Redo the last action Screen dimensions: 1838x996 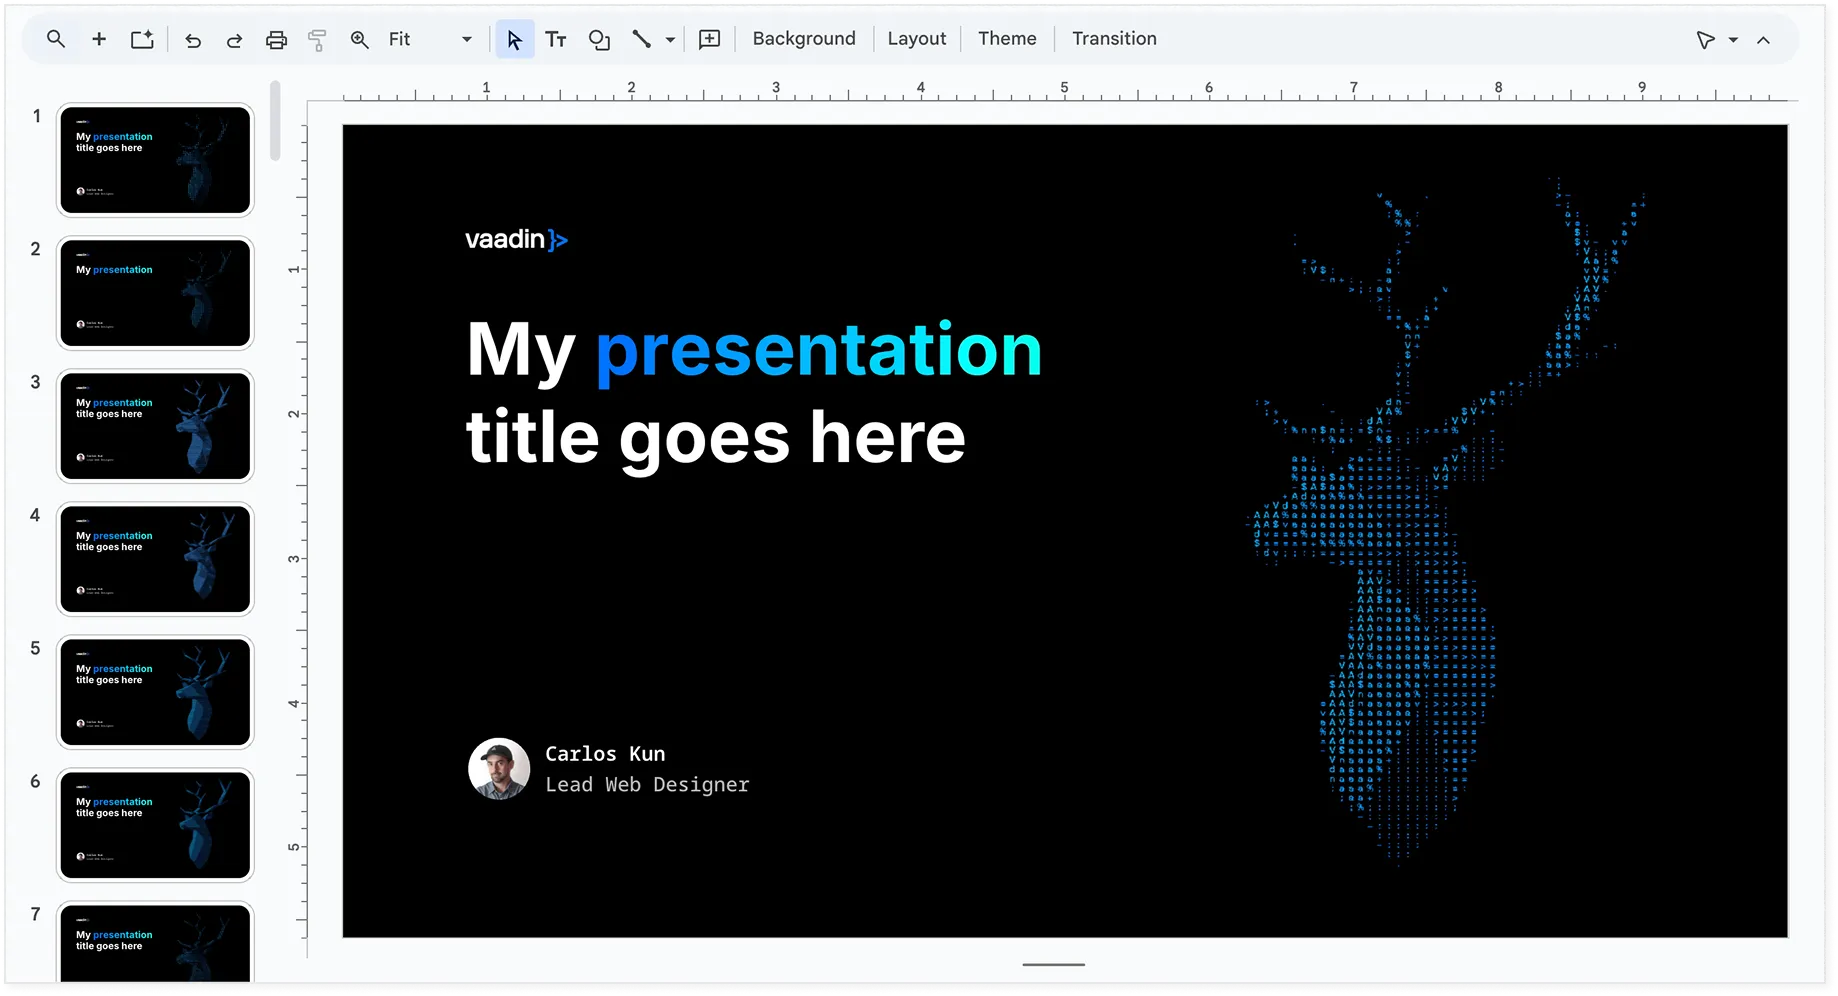234,40
